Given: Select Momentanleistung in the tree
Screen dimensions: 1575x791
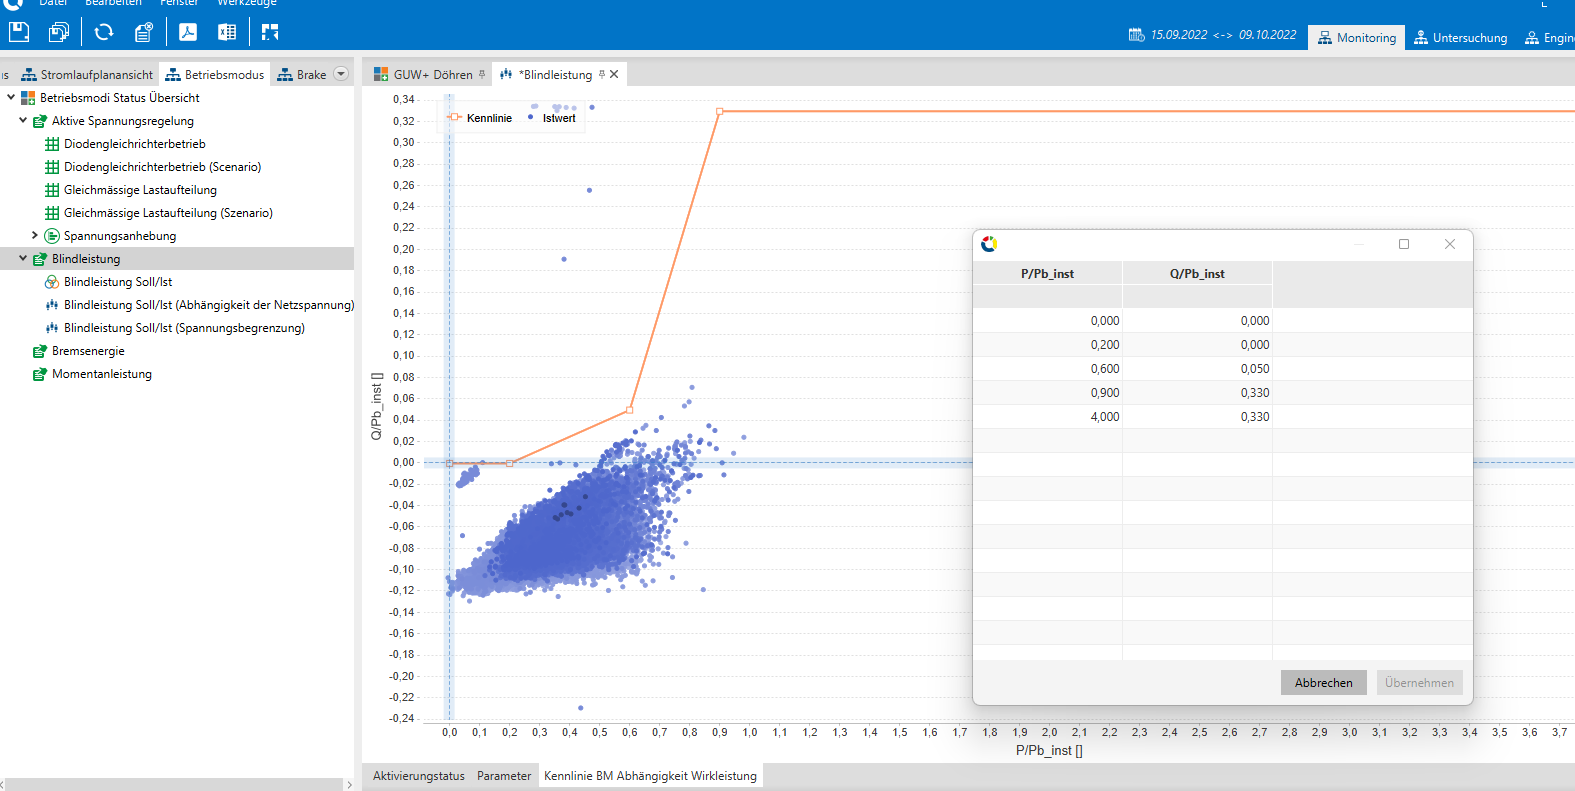Looking at the screenshot, I should coord(102,374).
